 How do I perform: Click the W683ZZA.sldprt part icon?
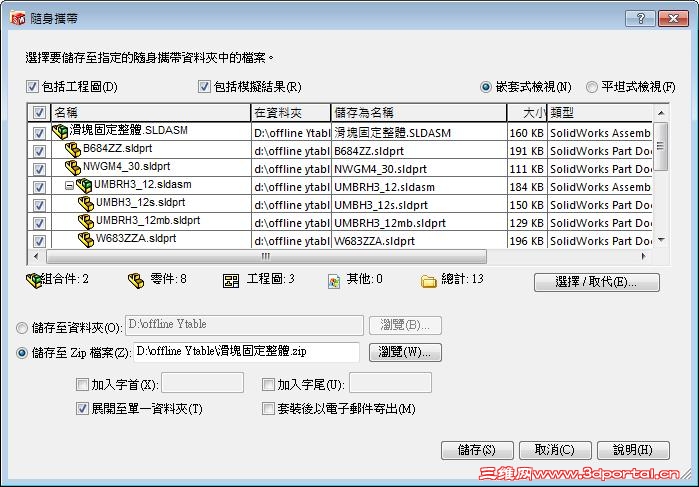pyautogui.click(x=86, y=239)
